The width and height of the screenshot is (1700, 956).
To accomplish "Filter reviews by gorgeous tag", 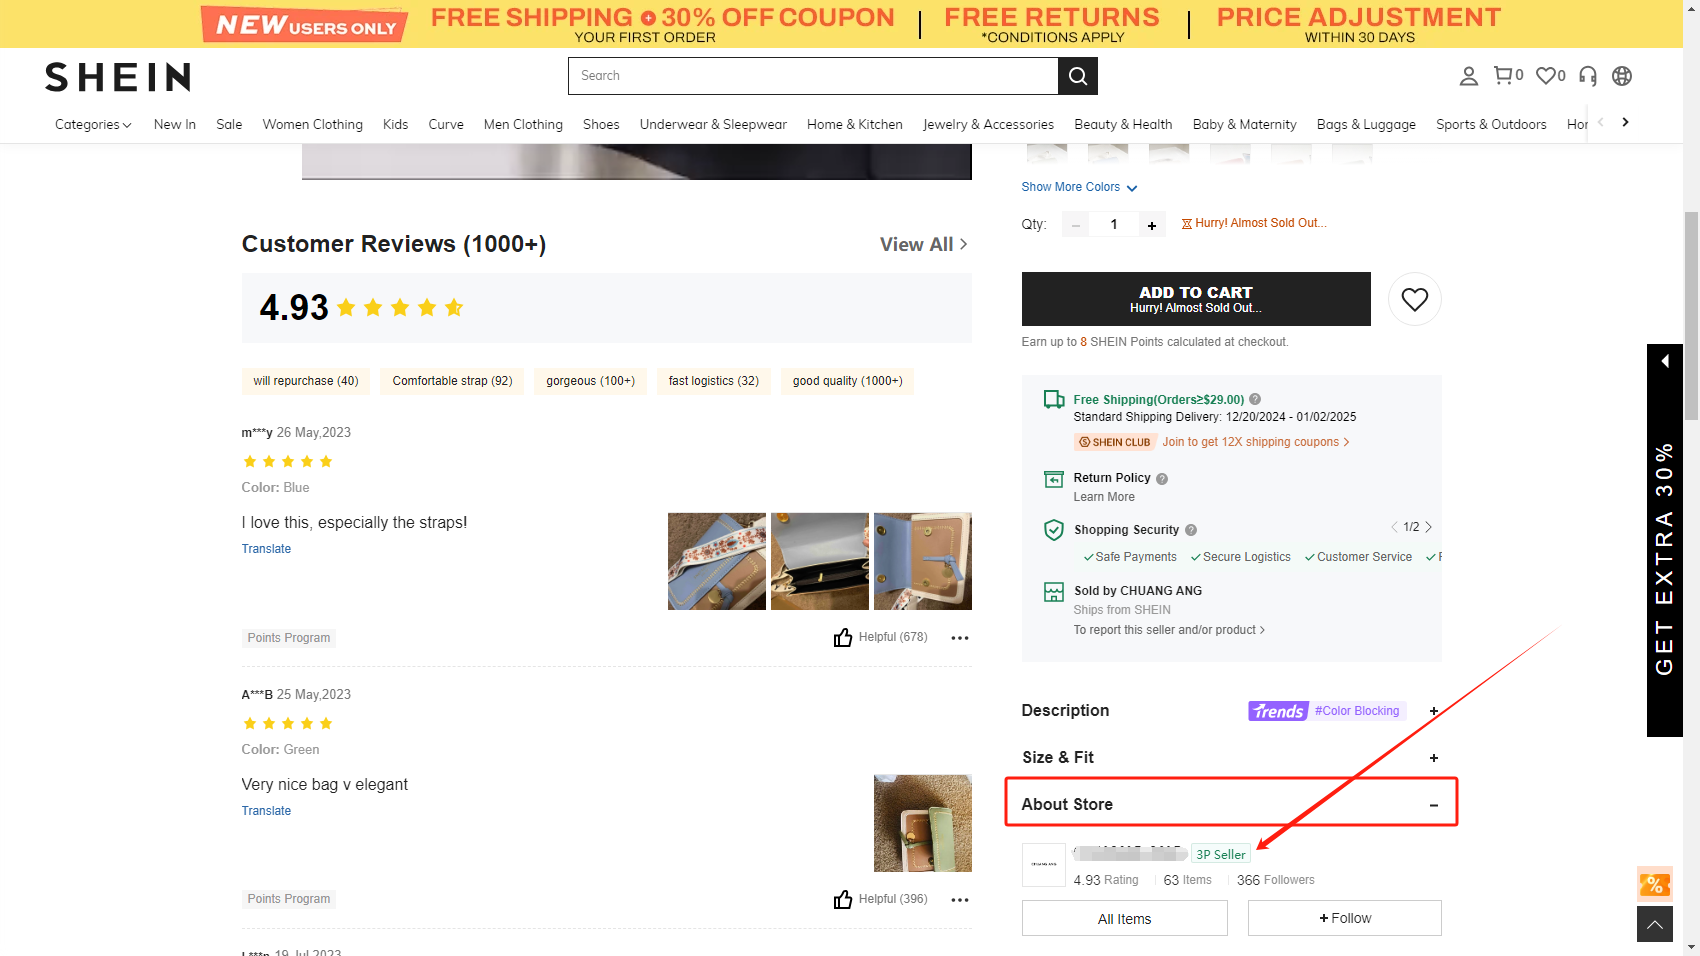I will [590, 381].
